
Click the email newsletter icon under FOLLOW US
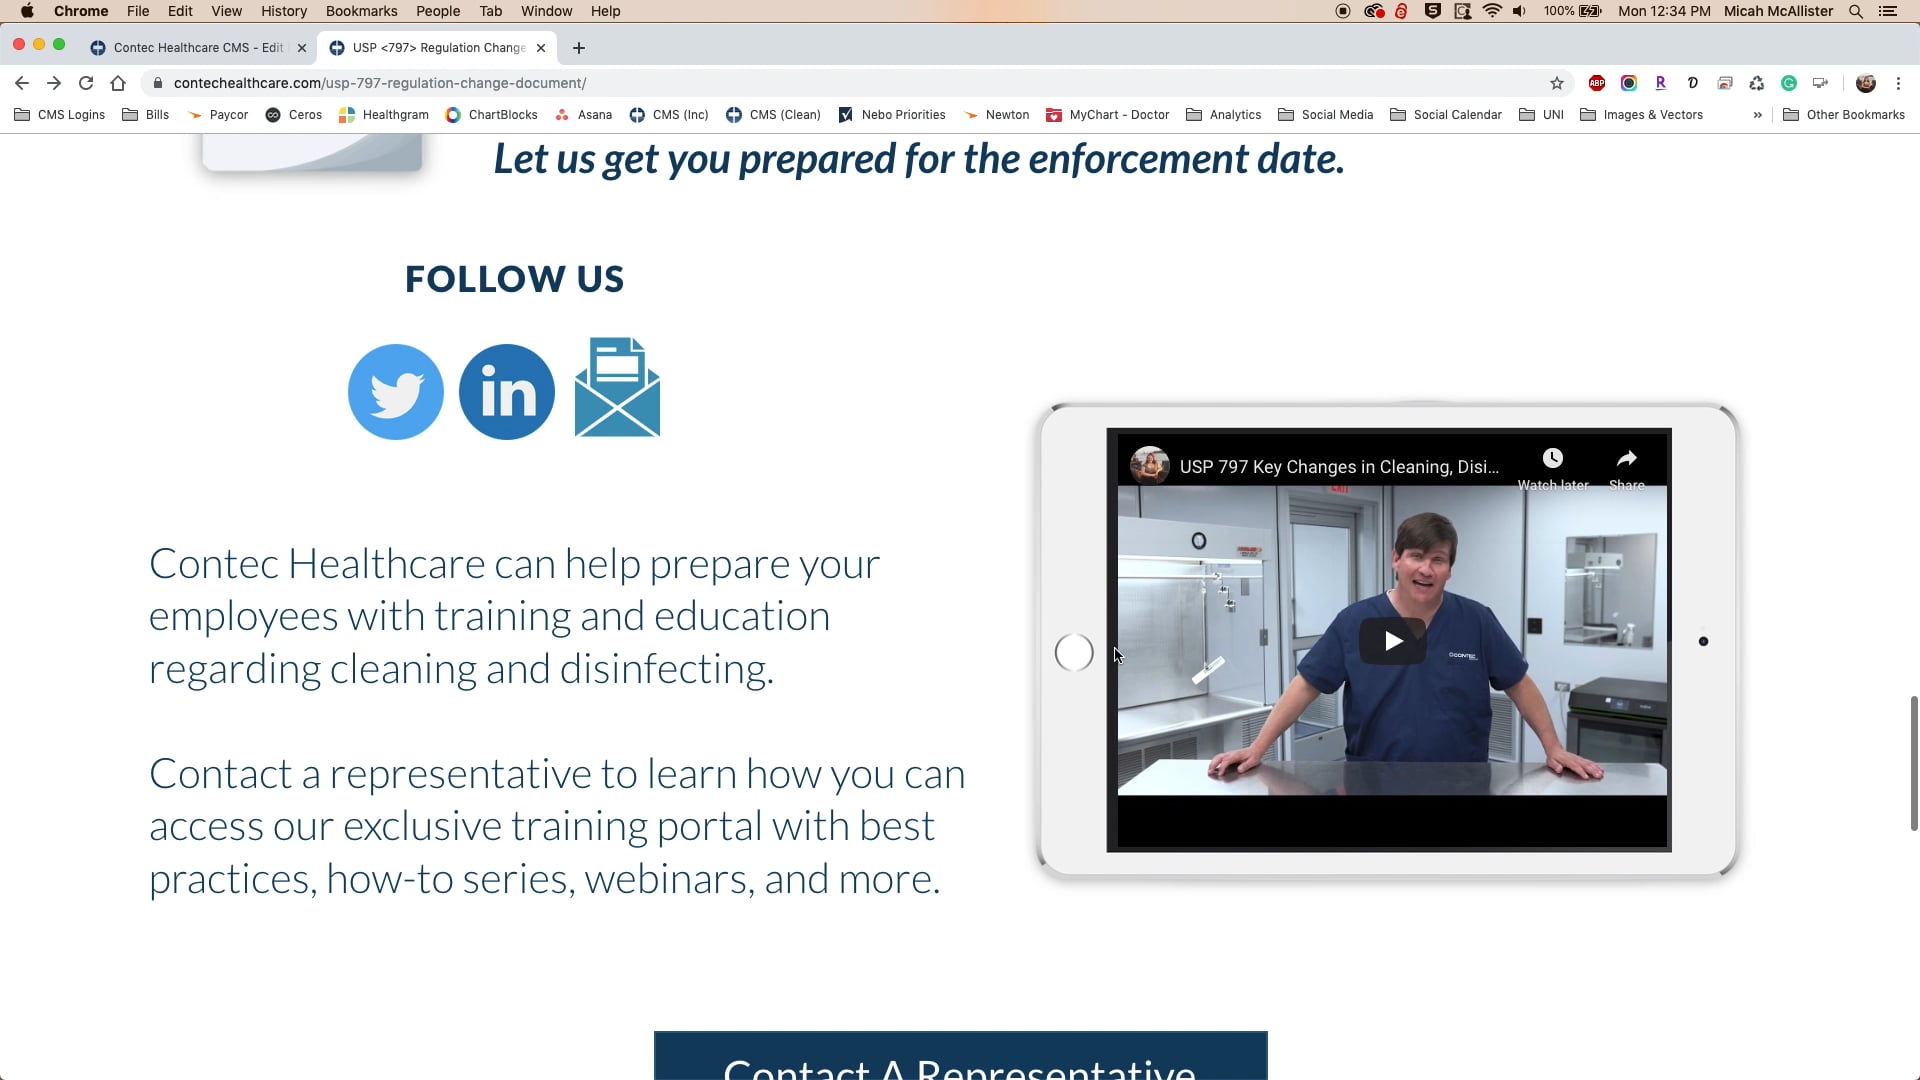click(x=616, y=388)
